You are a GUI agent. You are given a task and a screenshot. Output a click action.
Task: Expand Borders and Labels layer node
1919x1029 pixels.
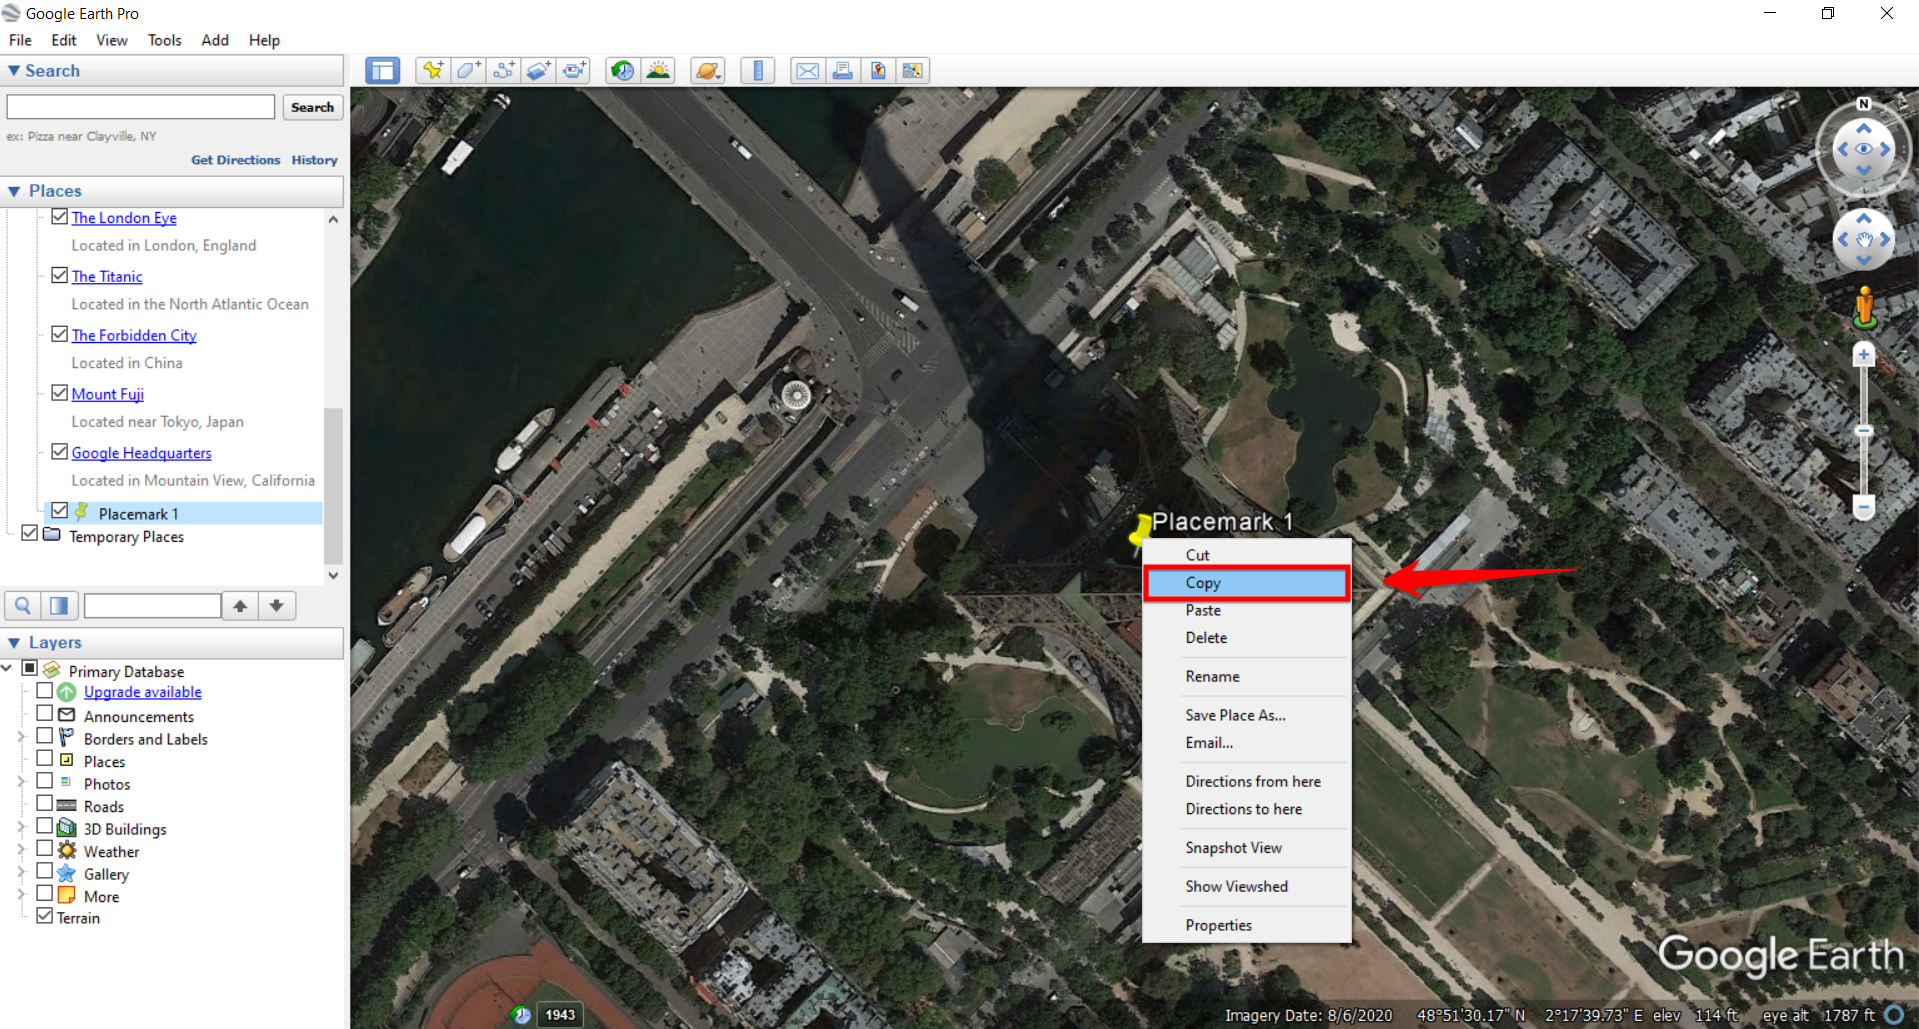tap(21, 737)
